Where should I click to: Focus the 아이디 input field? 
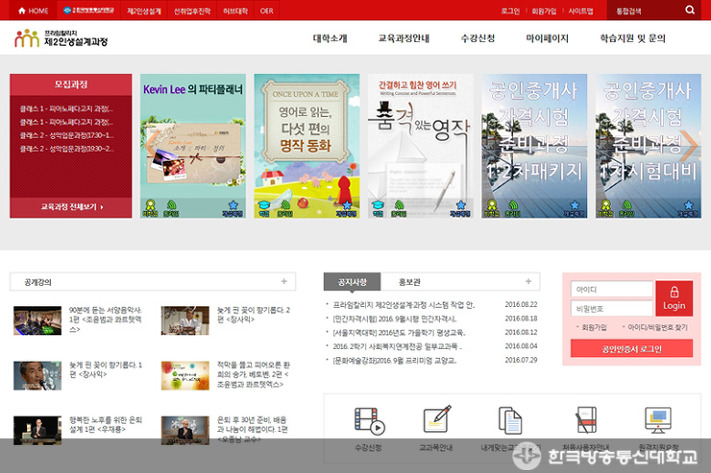point(611,289)
